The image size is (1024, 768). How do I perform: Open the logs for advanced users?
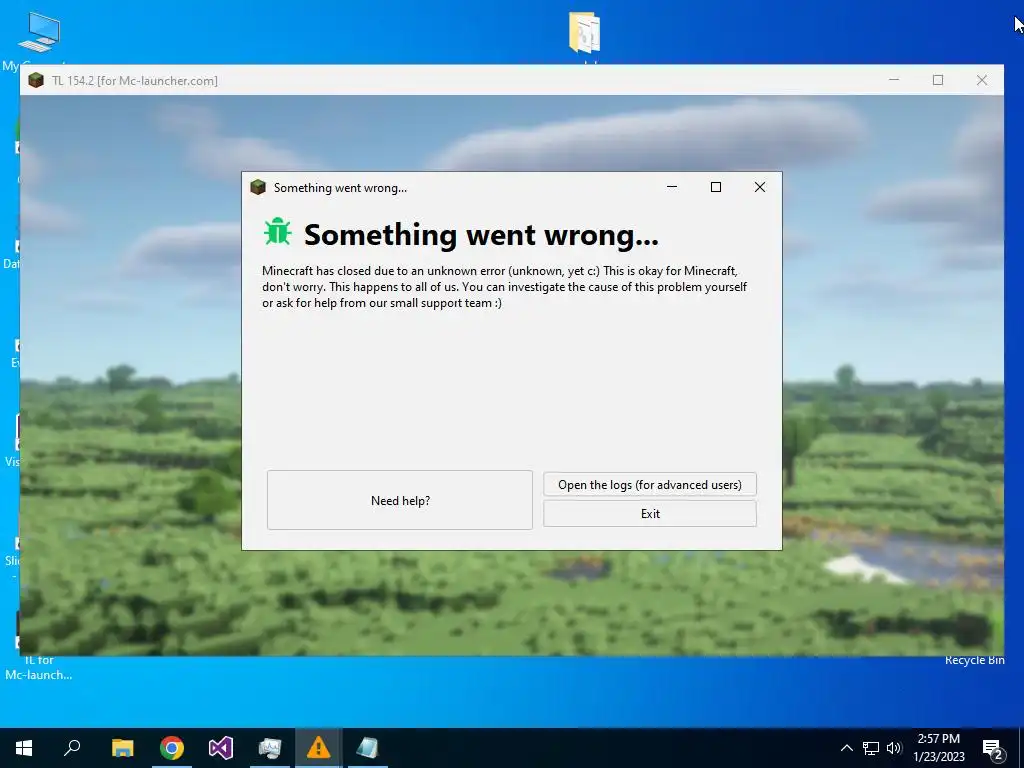pyautogui.click(x=650, y=485)
